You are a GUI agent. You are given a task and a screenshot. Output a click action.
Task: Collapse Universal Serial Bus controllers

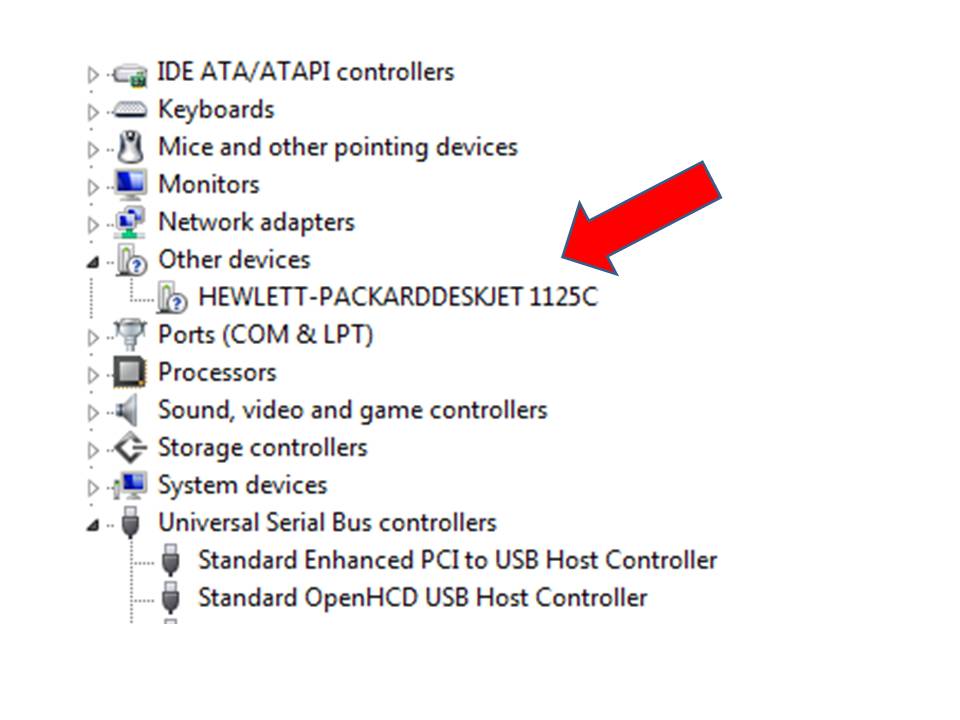point(93,525)
